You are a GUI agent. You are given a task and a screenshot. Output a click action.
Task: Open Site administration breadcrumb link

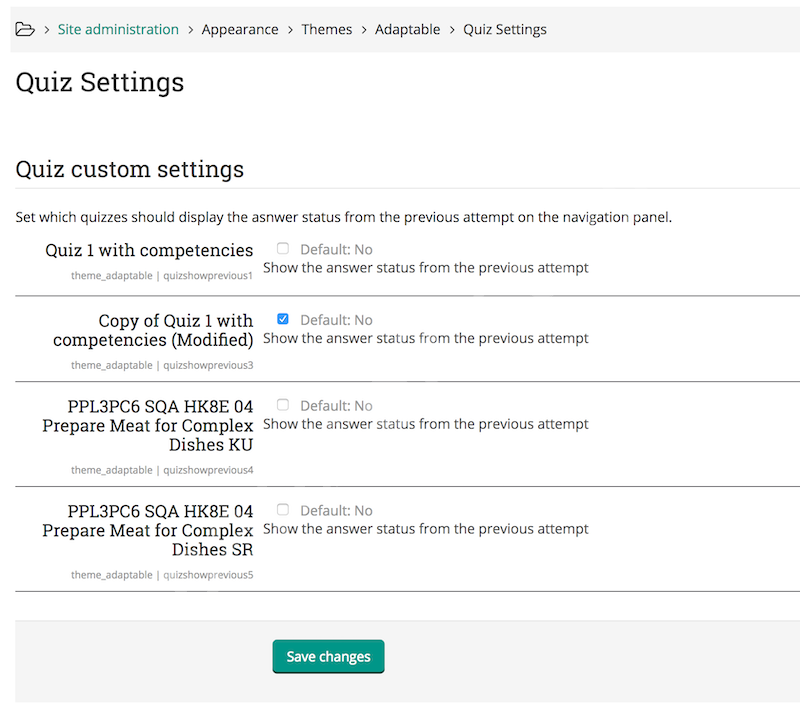point(118,30)
